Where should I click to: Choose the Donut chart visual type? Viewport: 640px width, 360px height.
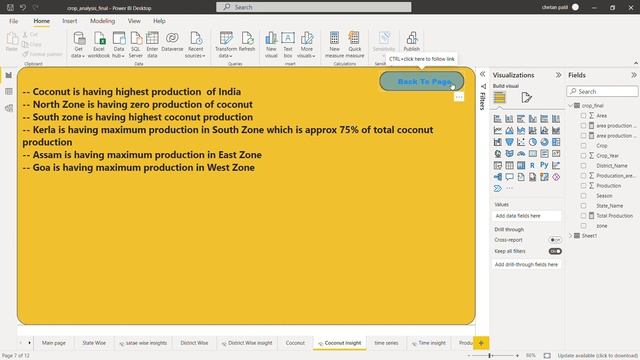pos(544,142)
